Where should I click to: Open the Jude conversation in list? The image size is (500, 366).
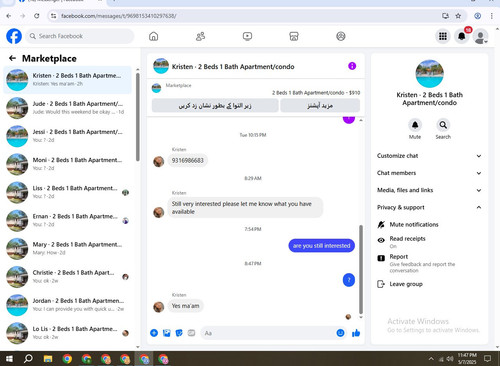click(67, 108)
